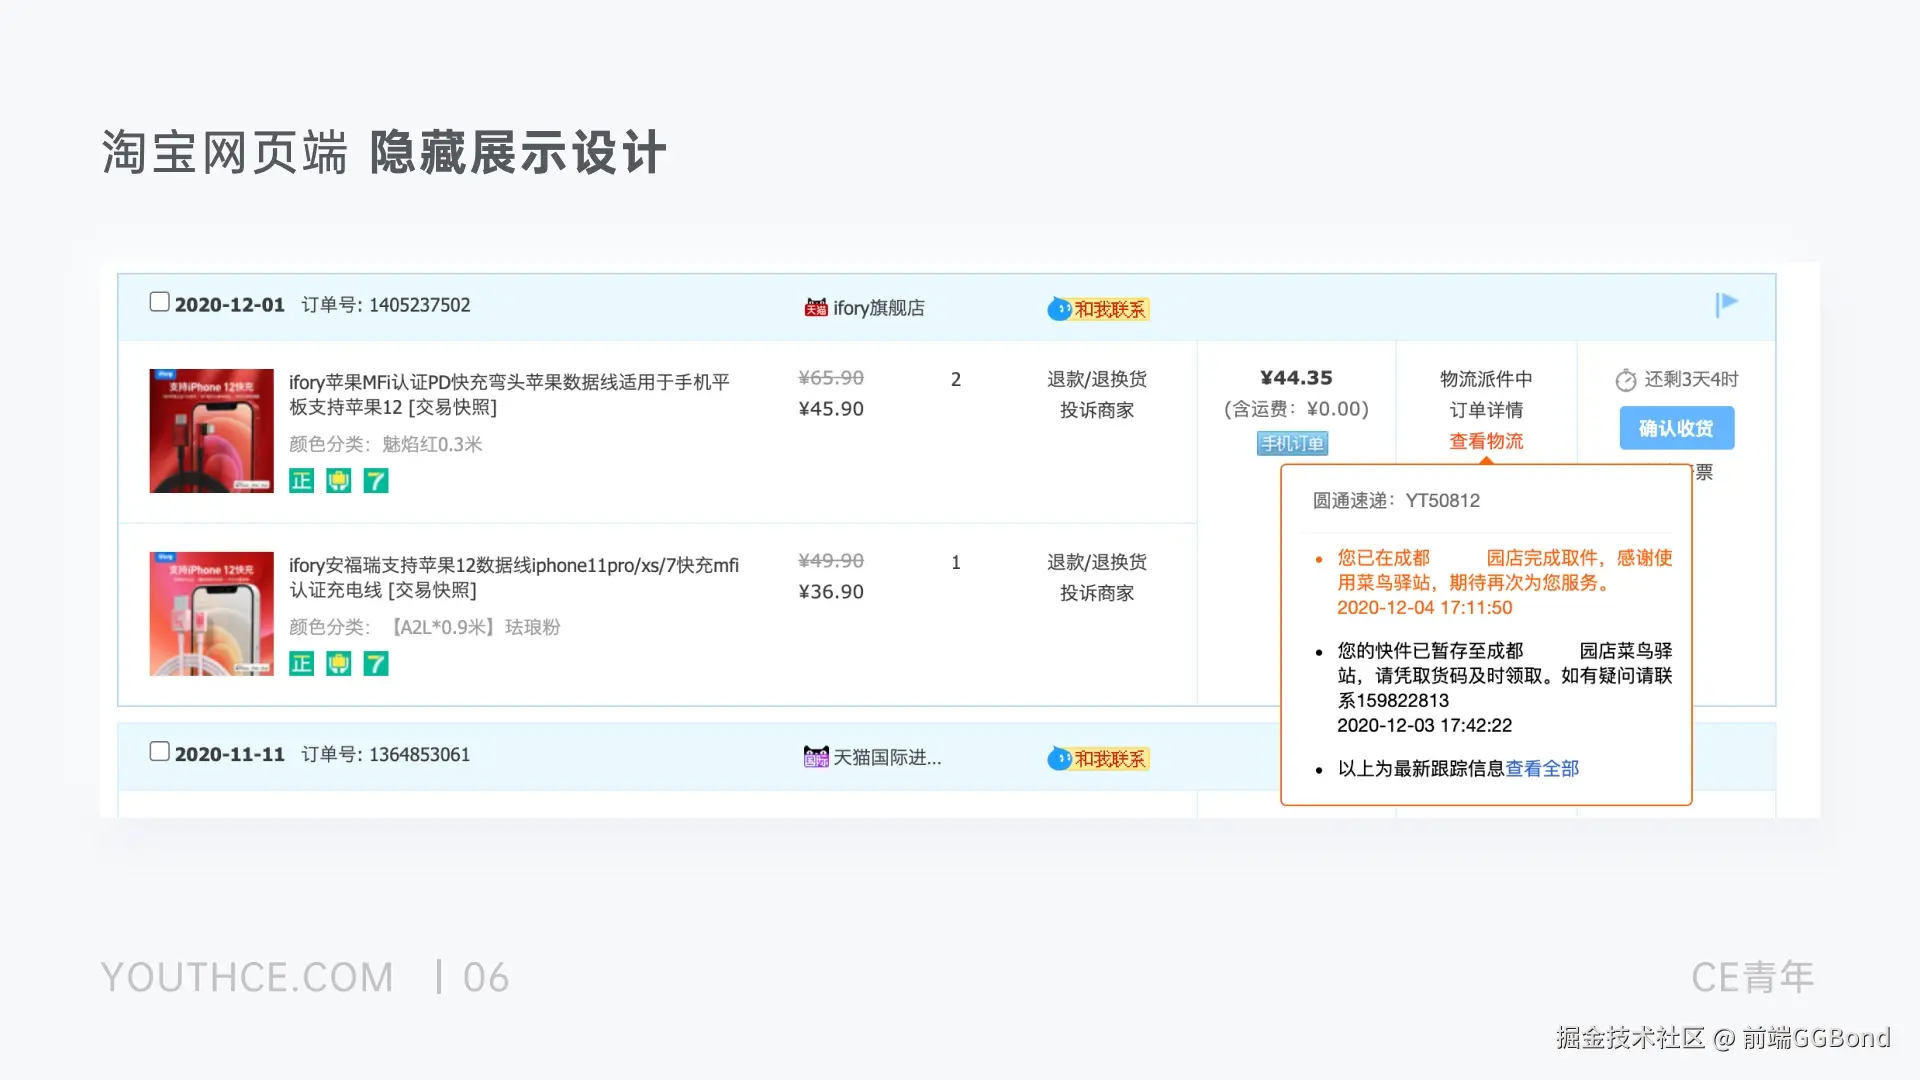
Task: Check the checkbox for order 1405237502
Action: [159, 300]
